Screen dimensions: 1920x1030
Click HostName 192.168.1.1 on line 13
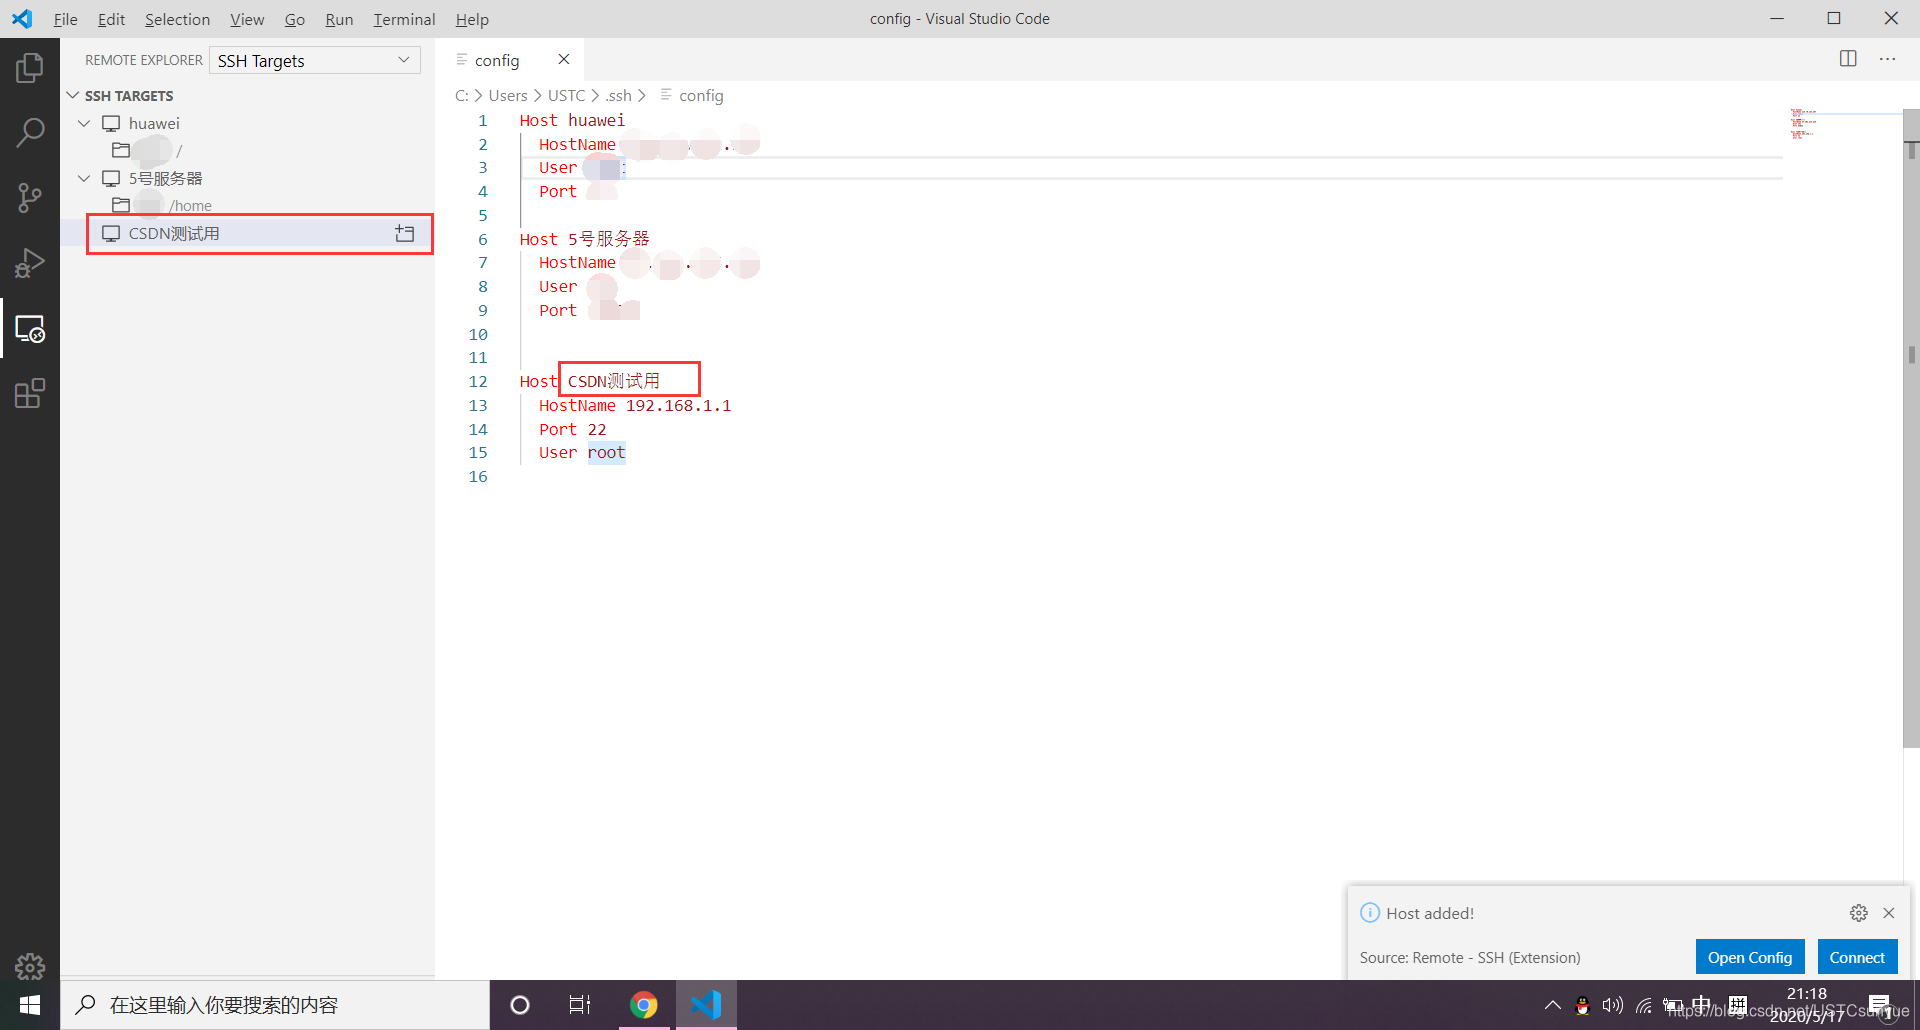point(635,406)
